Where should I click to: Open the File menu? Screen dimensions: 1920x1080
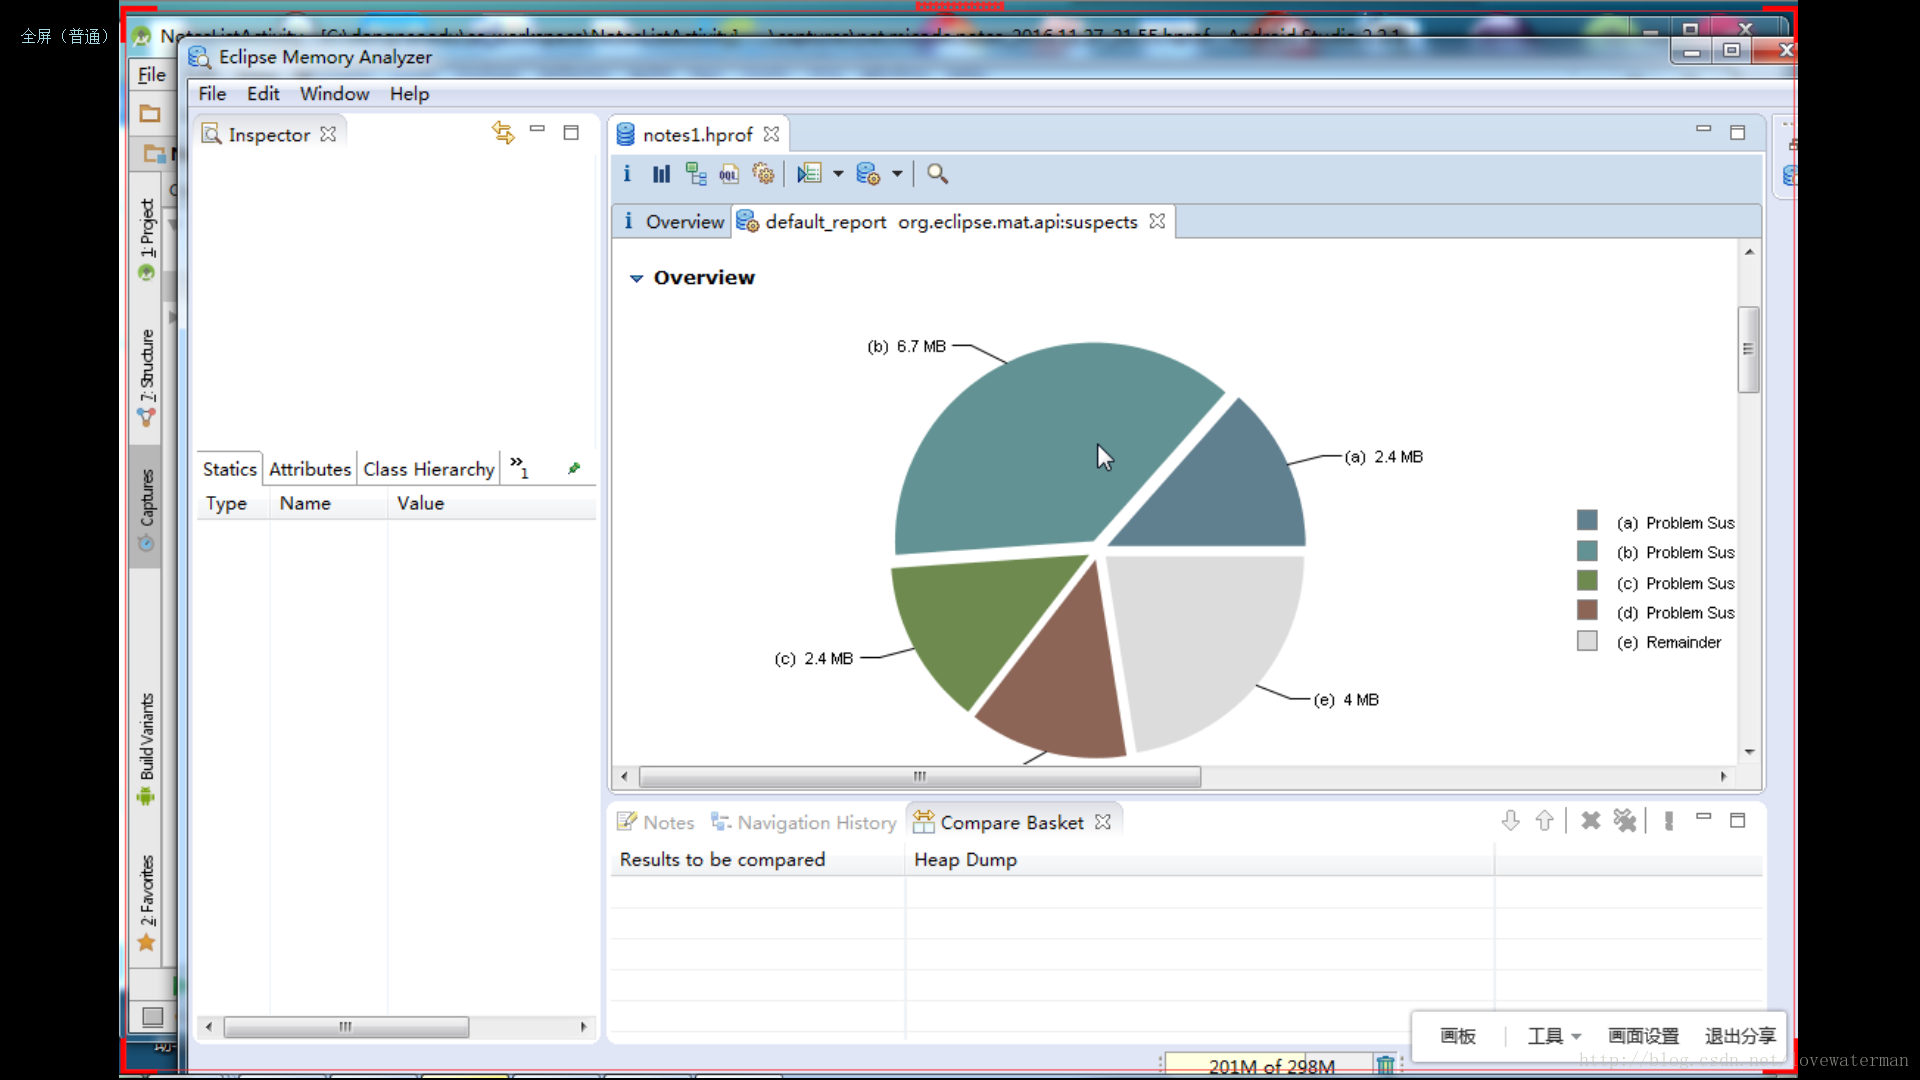[x=211, y=92]
